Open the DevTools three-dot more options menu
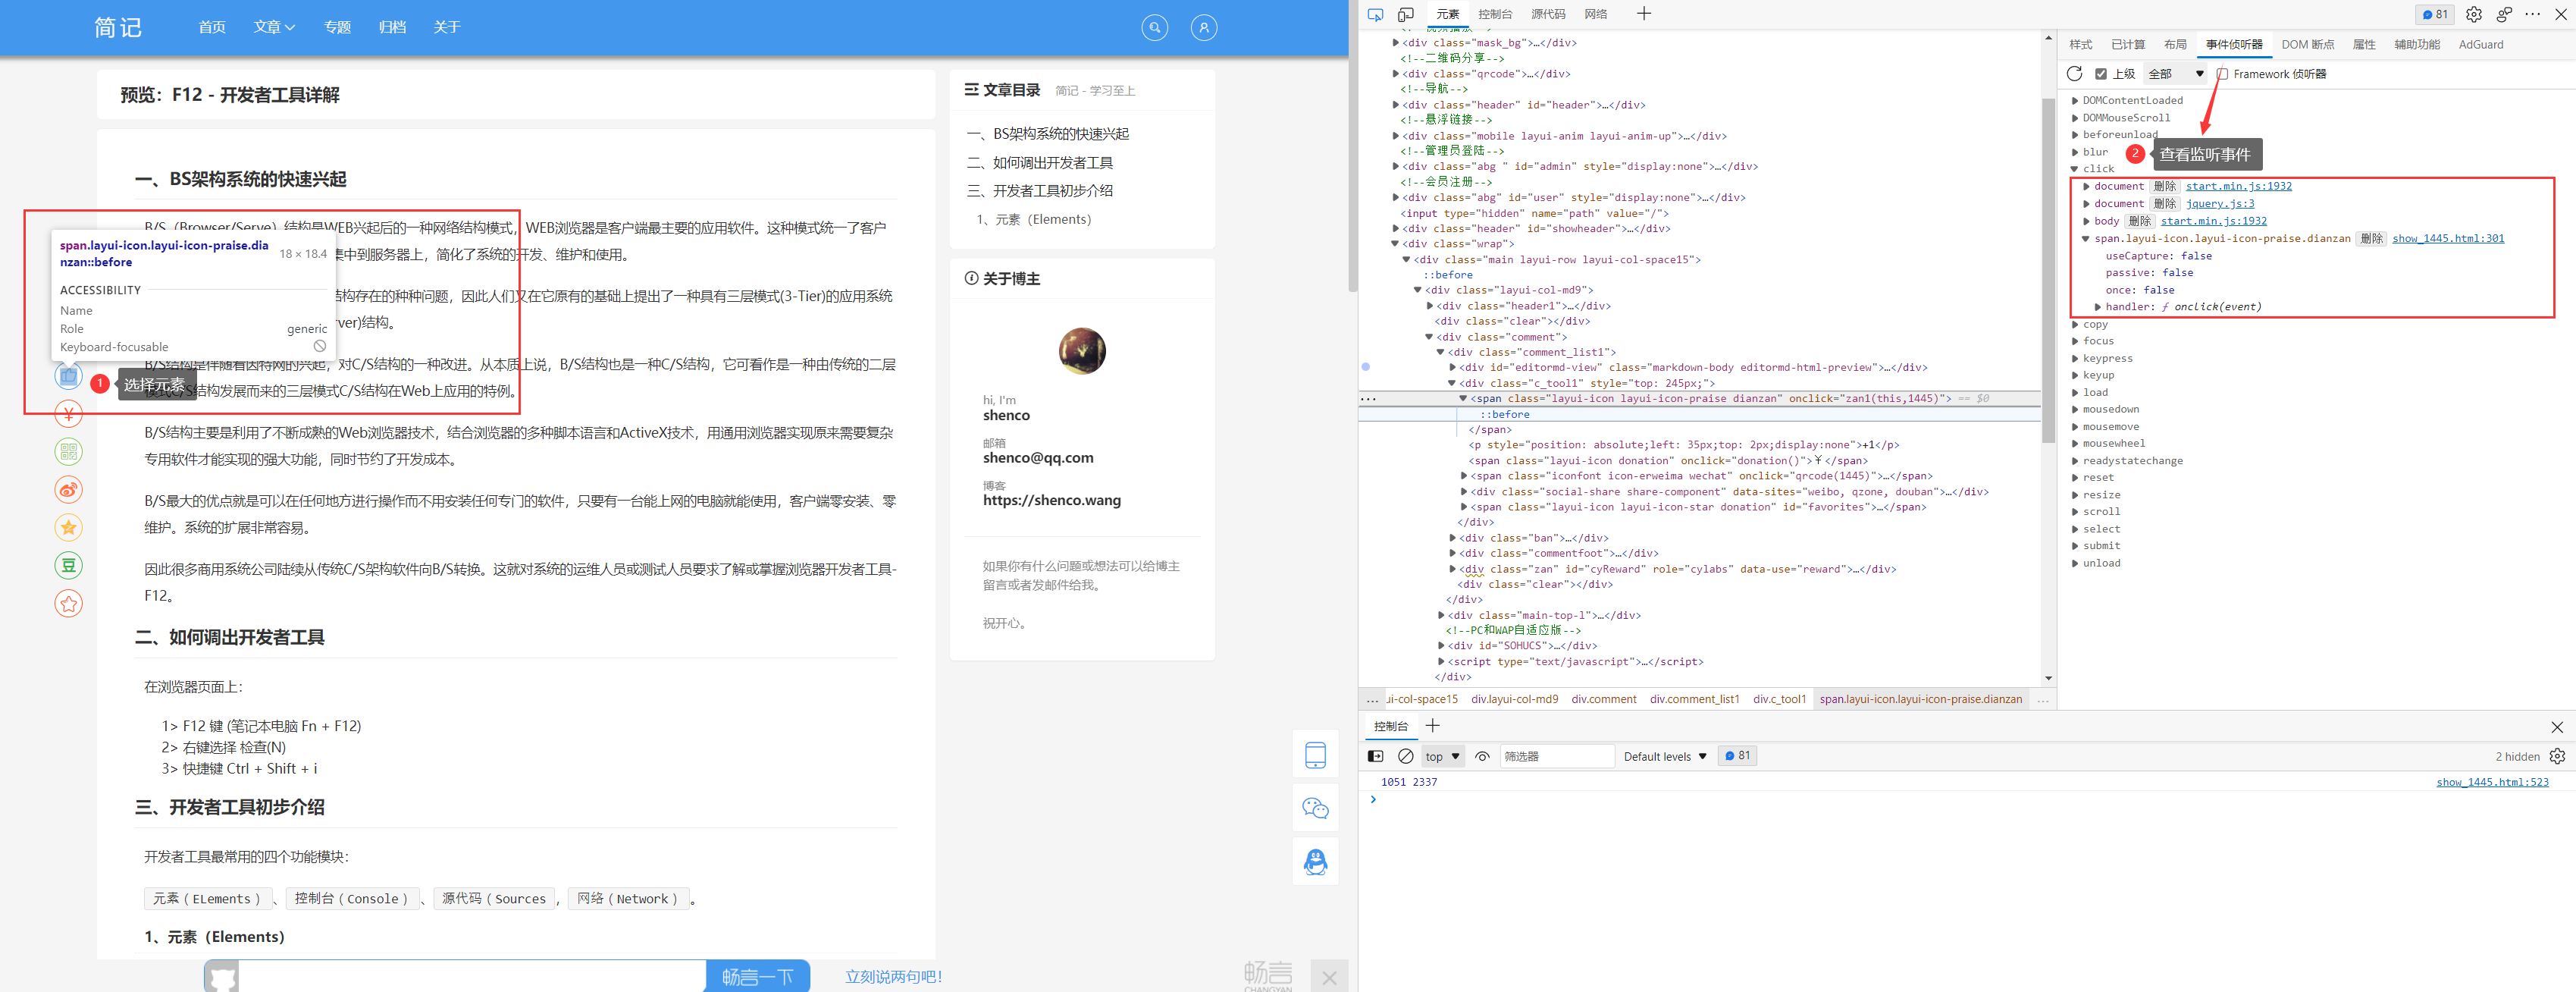Image resolution: width=2576 pixels, height=992 pixels. [x=2532, y=14]
